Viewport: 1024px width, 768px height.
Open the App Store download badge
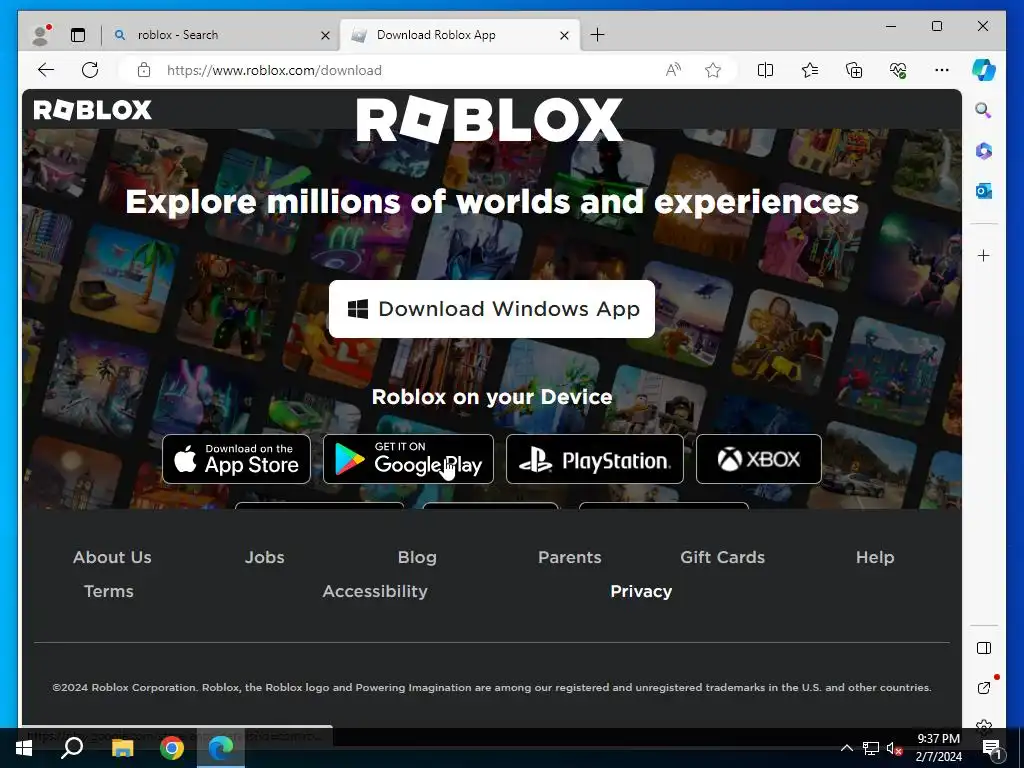click(236, 459)
